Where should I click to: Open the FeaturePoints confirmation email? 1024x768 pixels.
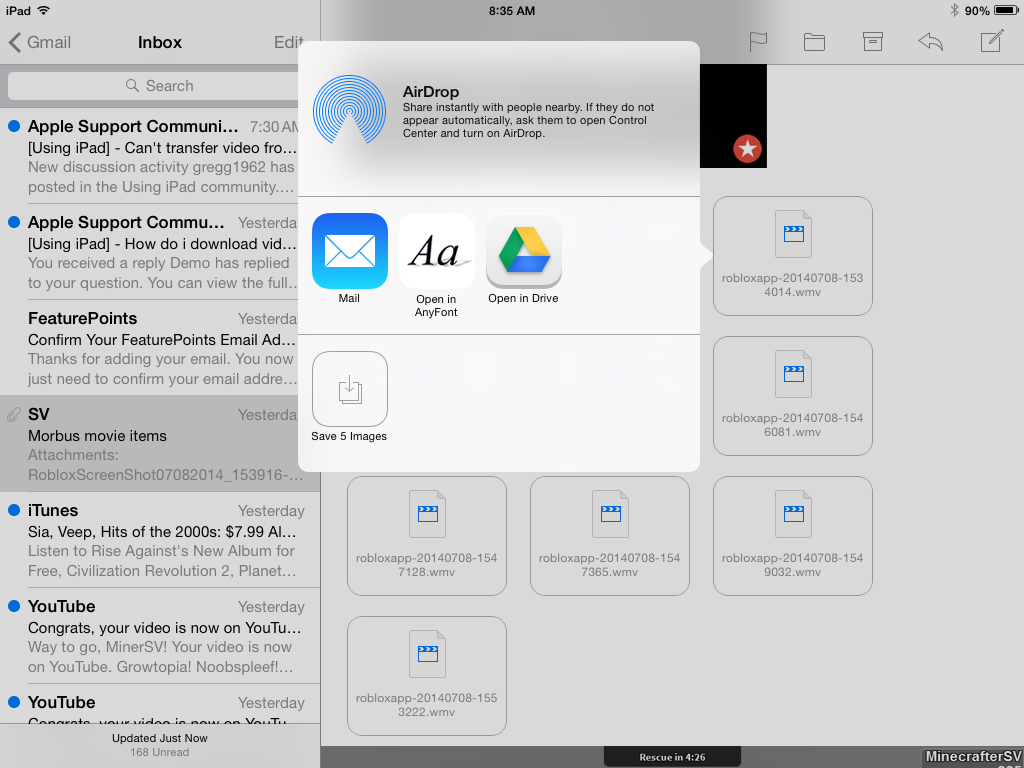[x=160, y=348]
